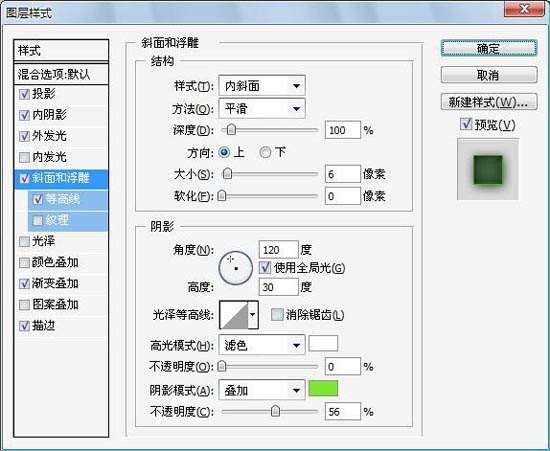
Task: Enable the 内发光 checkbox
Action: pyautogui.click(x=24, y=157)
